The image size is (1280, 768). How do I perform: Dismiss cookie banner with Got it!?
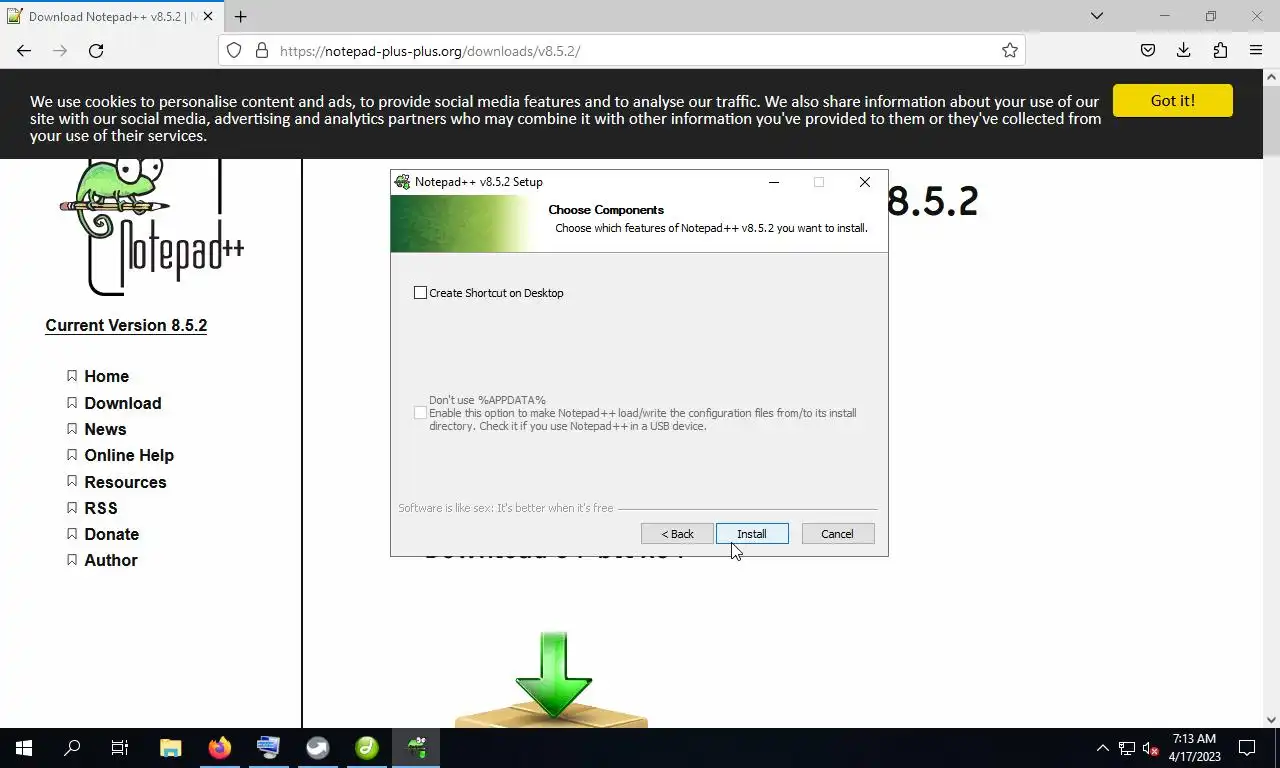point(1172,101)
